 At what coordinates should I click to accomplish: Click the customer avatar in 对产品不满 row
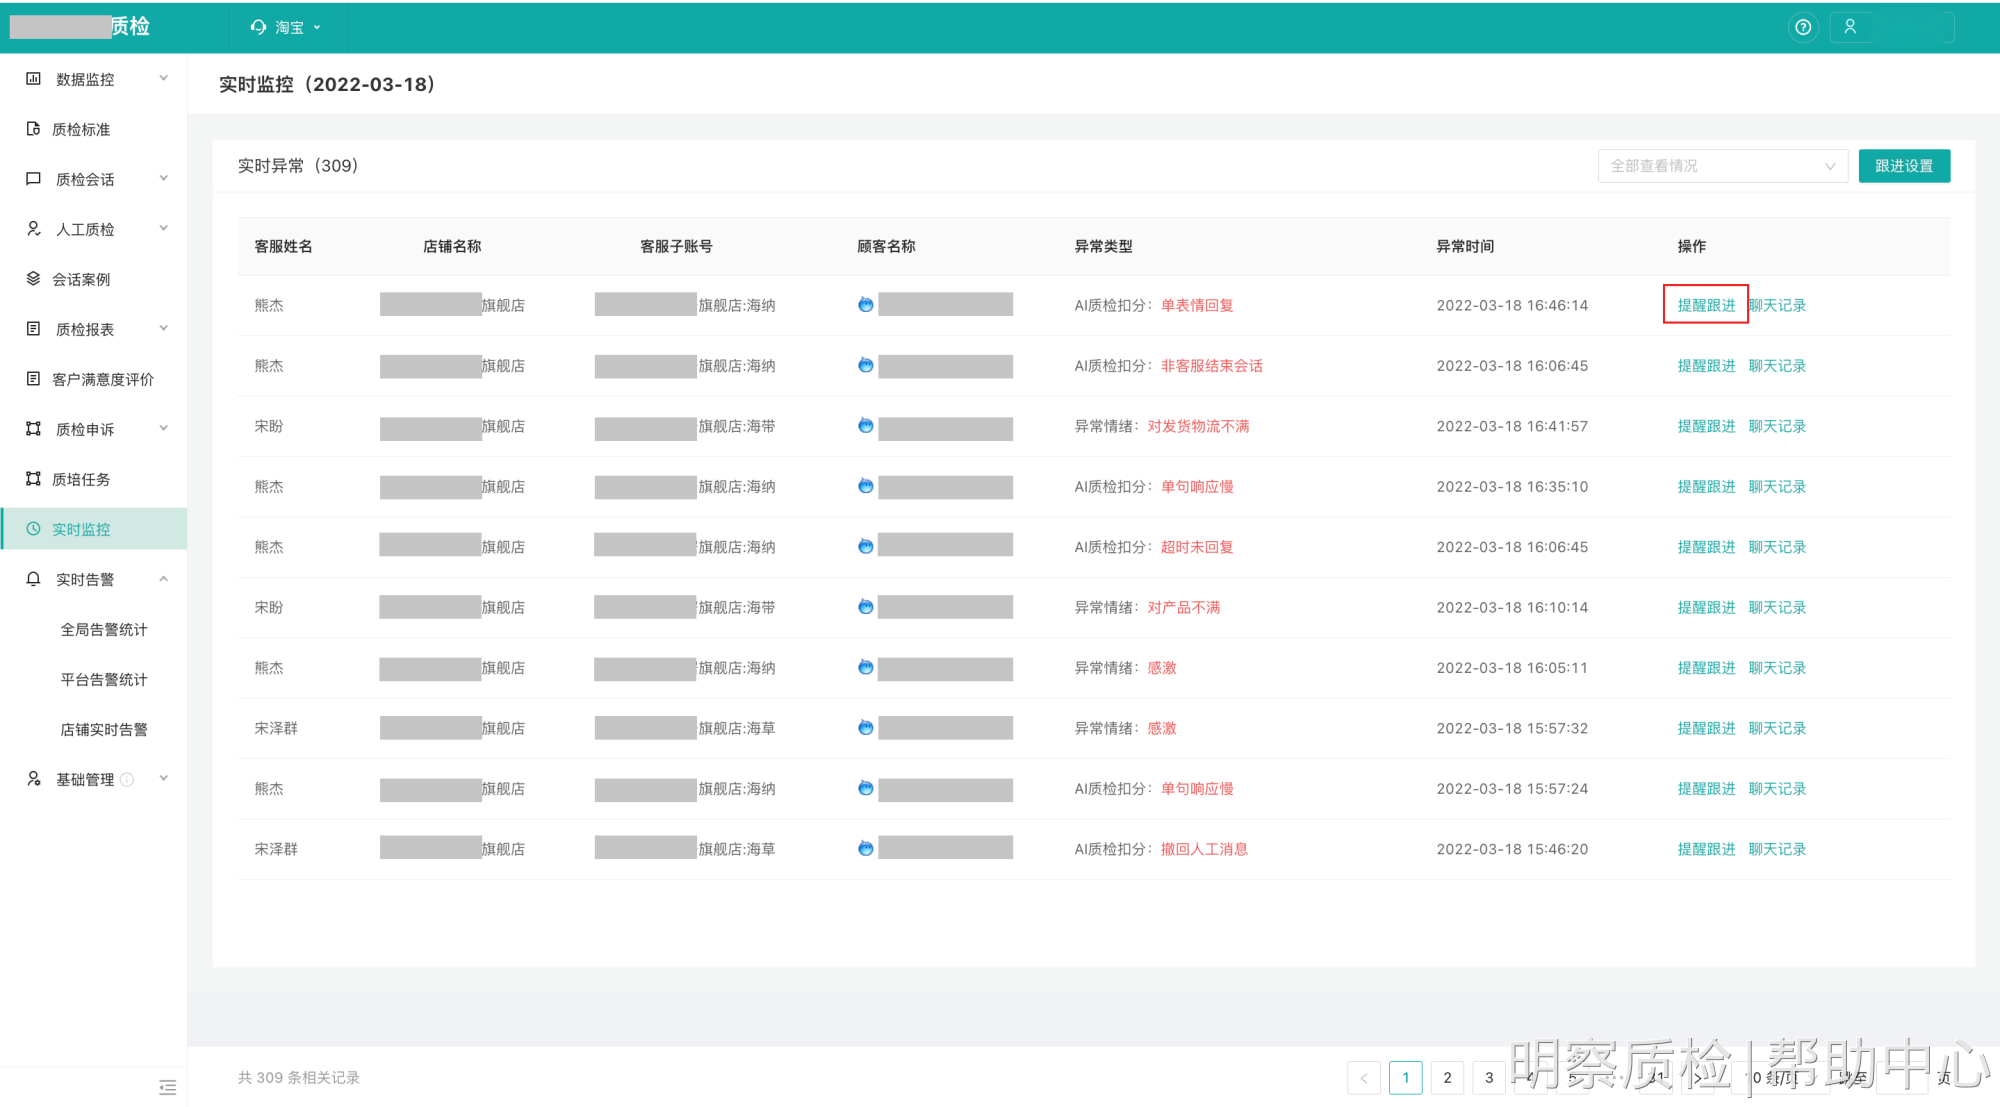(x=865, y=606)
